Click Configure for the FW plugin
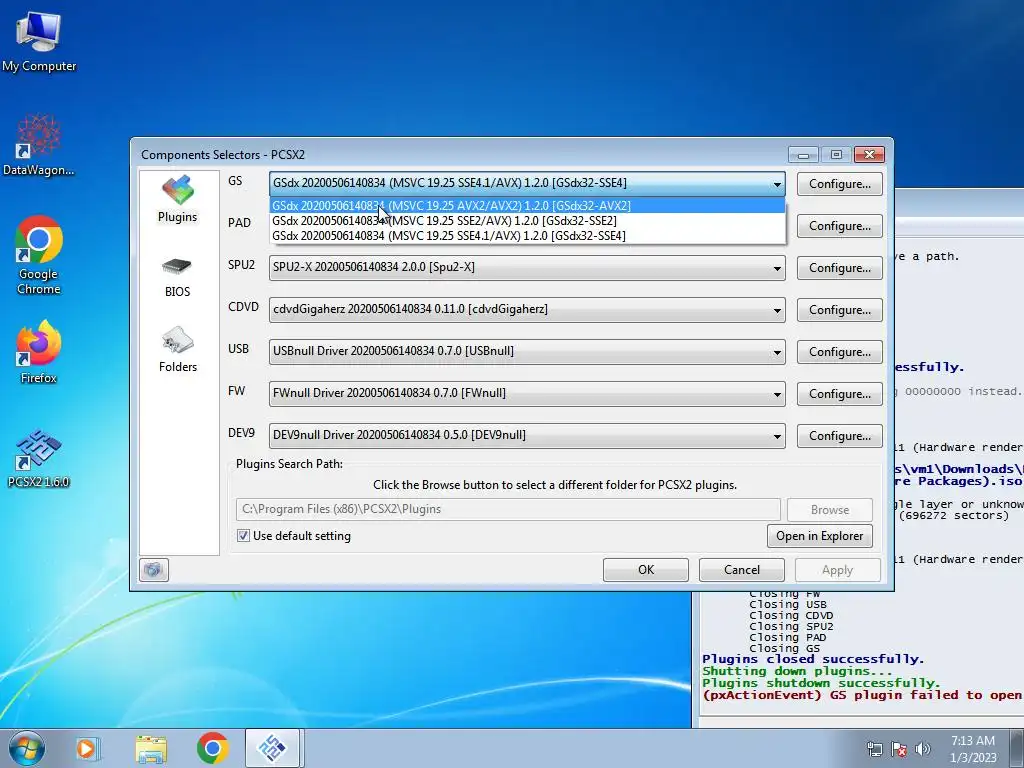Screen dimensions: 1024x768 pyautogui.click(x=840, y=394)
